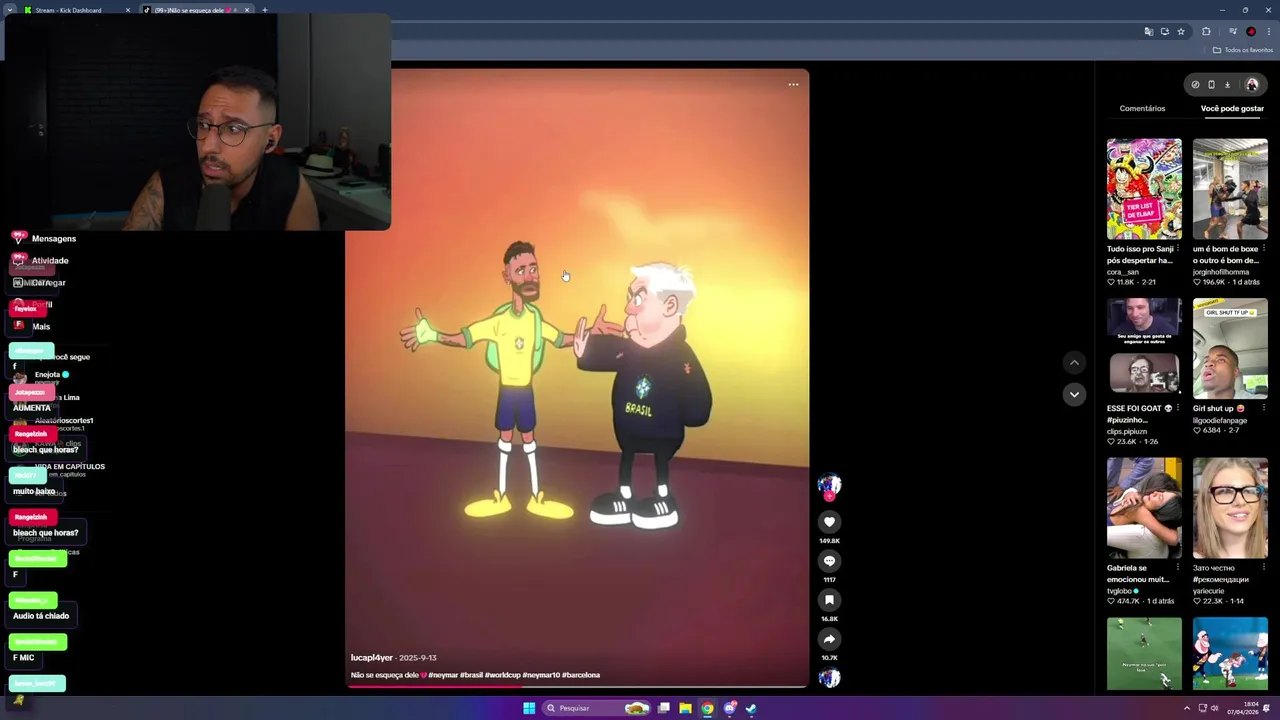
Task: Like the TikTok video with heart icon
Action: click(829, 522)
